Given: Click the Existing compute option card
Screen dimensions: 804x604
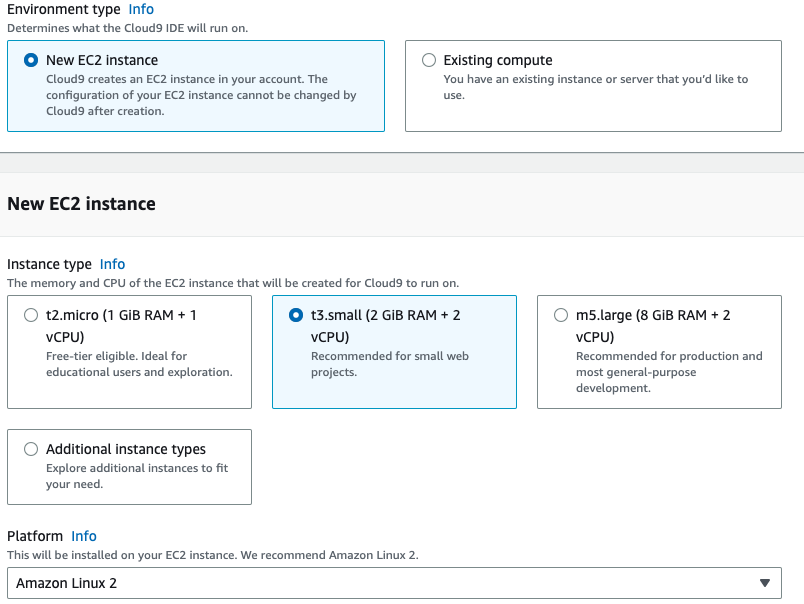Looking at the screenshot, I should tap(593, 86).
